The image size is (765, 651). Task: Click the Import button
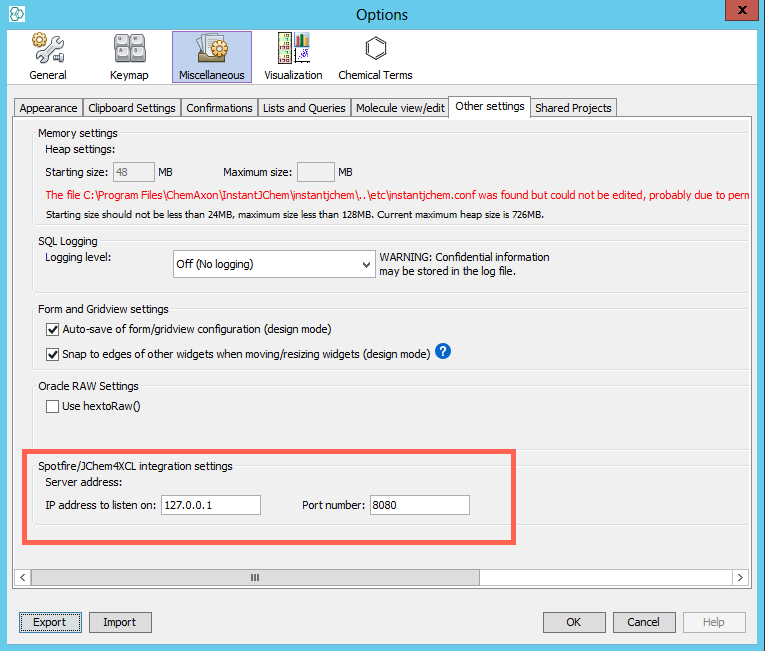click(119, 622)
